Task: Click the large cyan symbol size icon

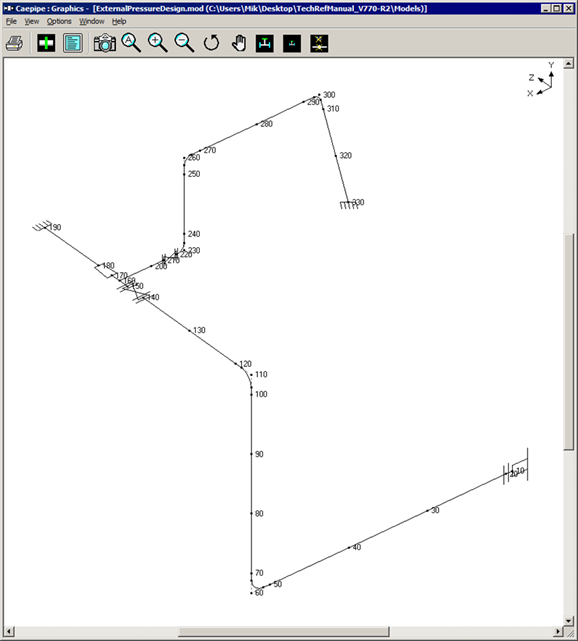Action: tap(264, 43)
